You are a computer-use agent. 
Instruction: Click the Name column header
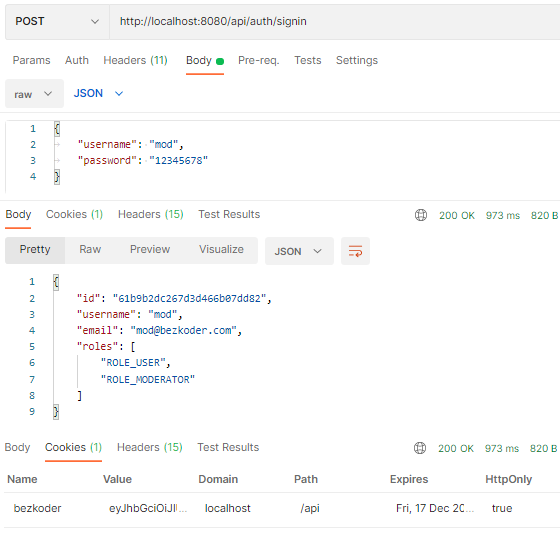(22, 479)
